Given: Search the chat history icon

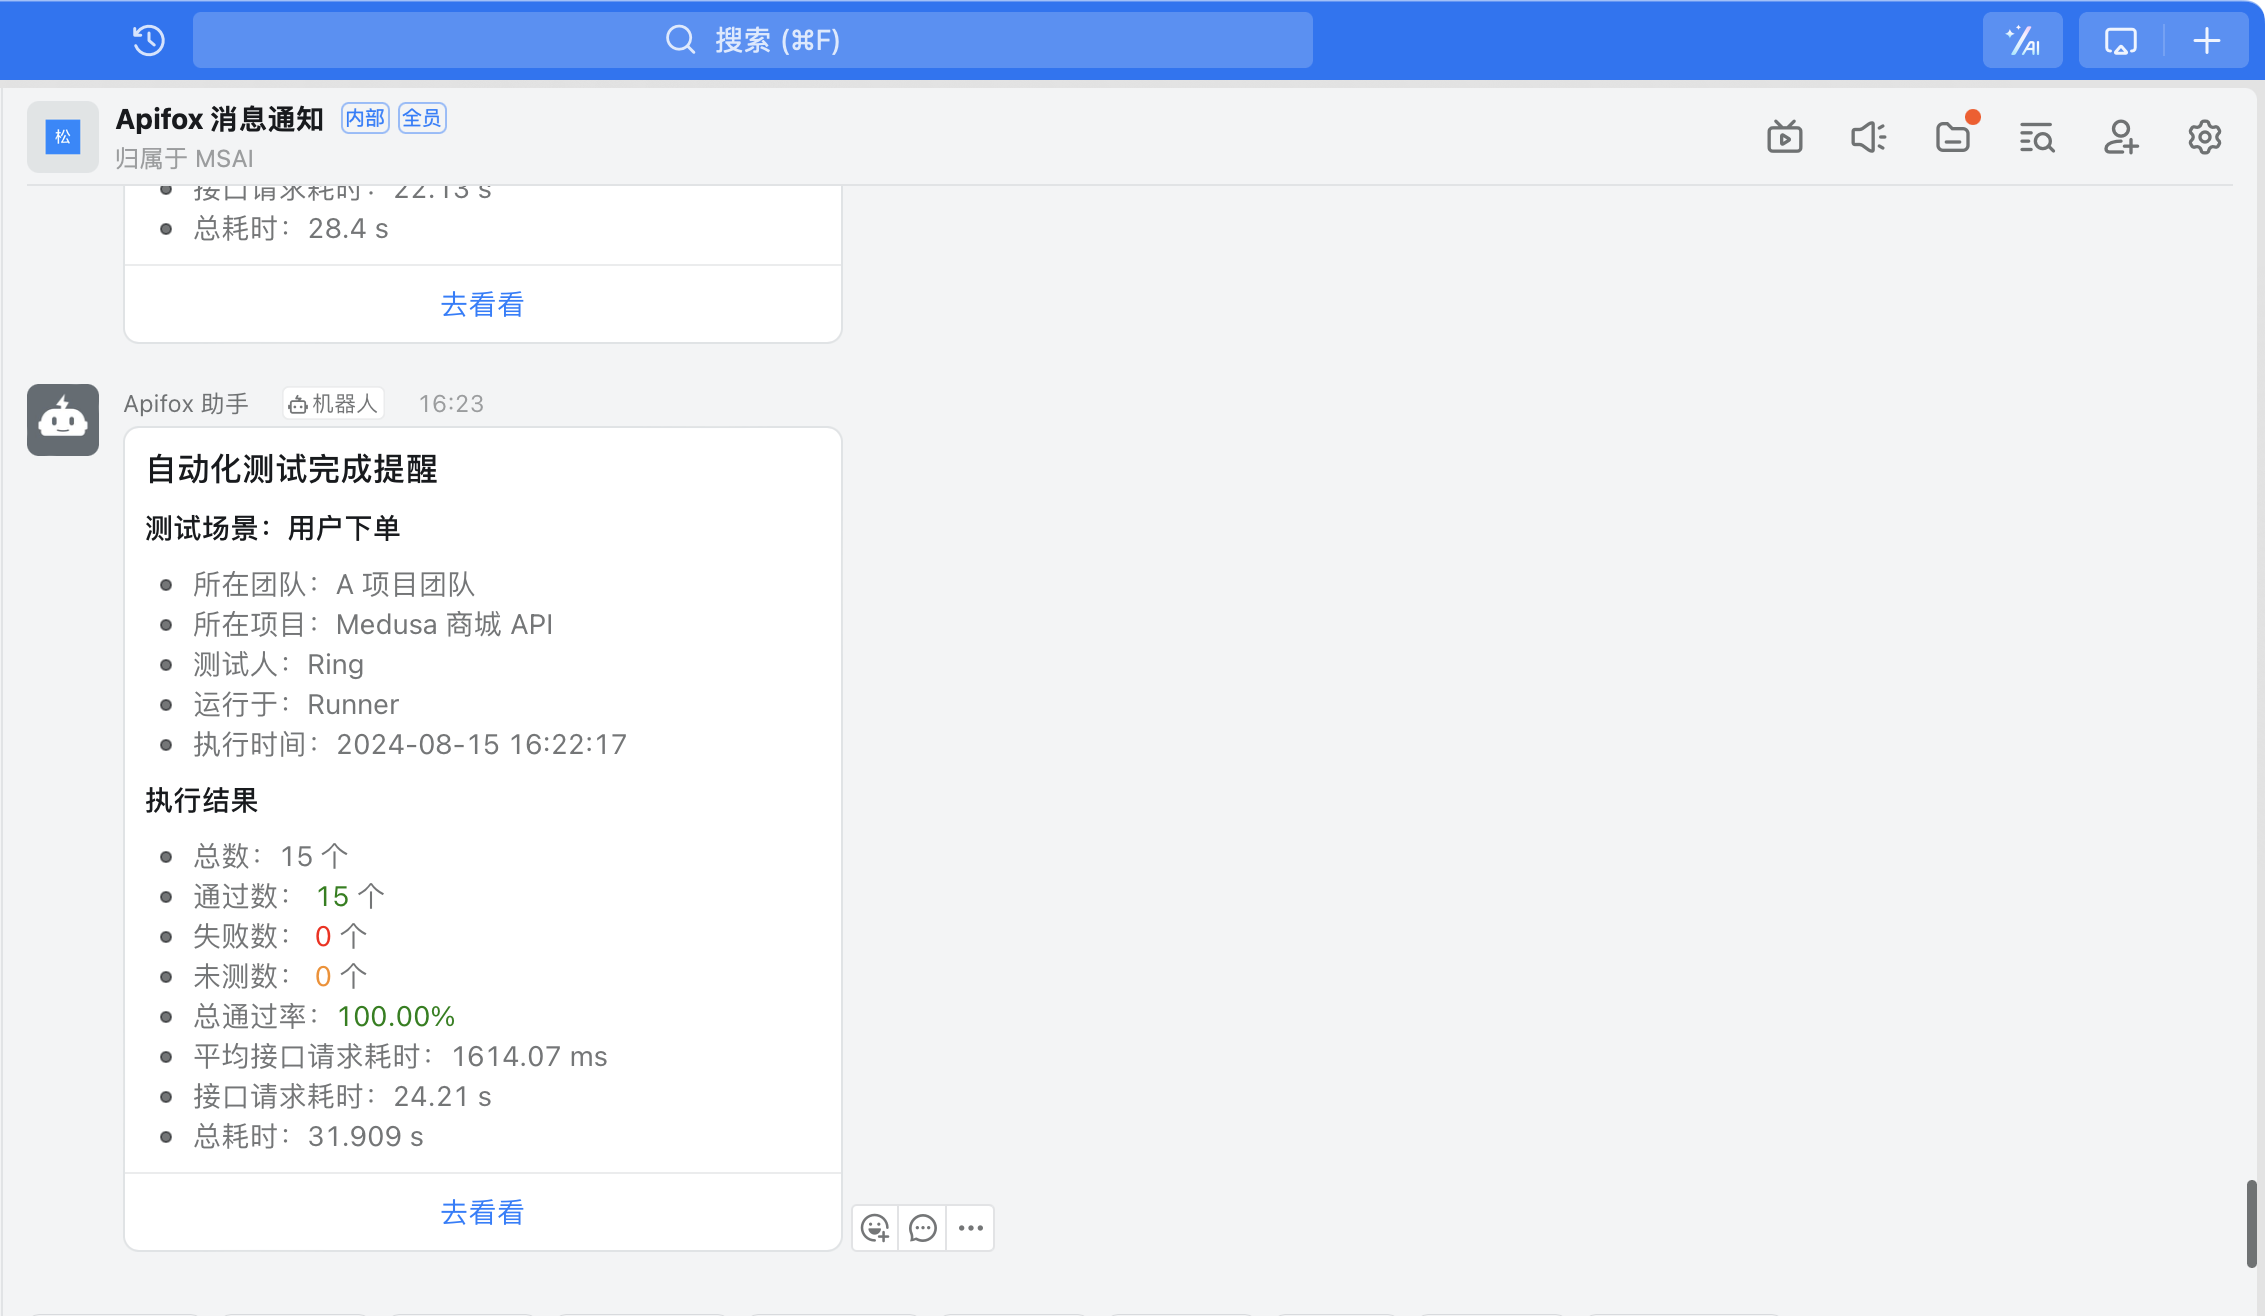Looking at the screenshot, I should [x=2036, y=137].
